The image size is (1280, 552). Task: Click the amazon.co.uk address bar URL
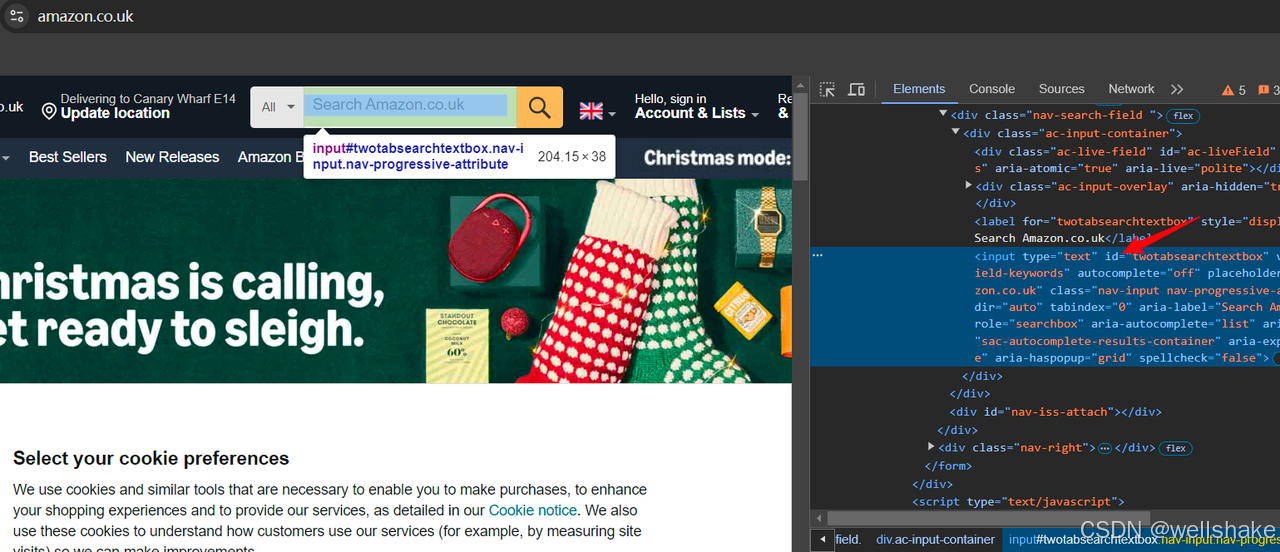point(86,17)
